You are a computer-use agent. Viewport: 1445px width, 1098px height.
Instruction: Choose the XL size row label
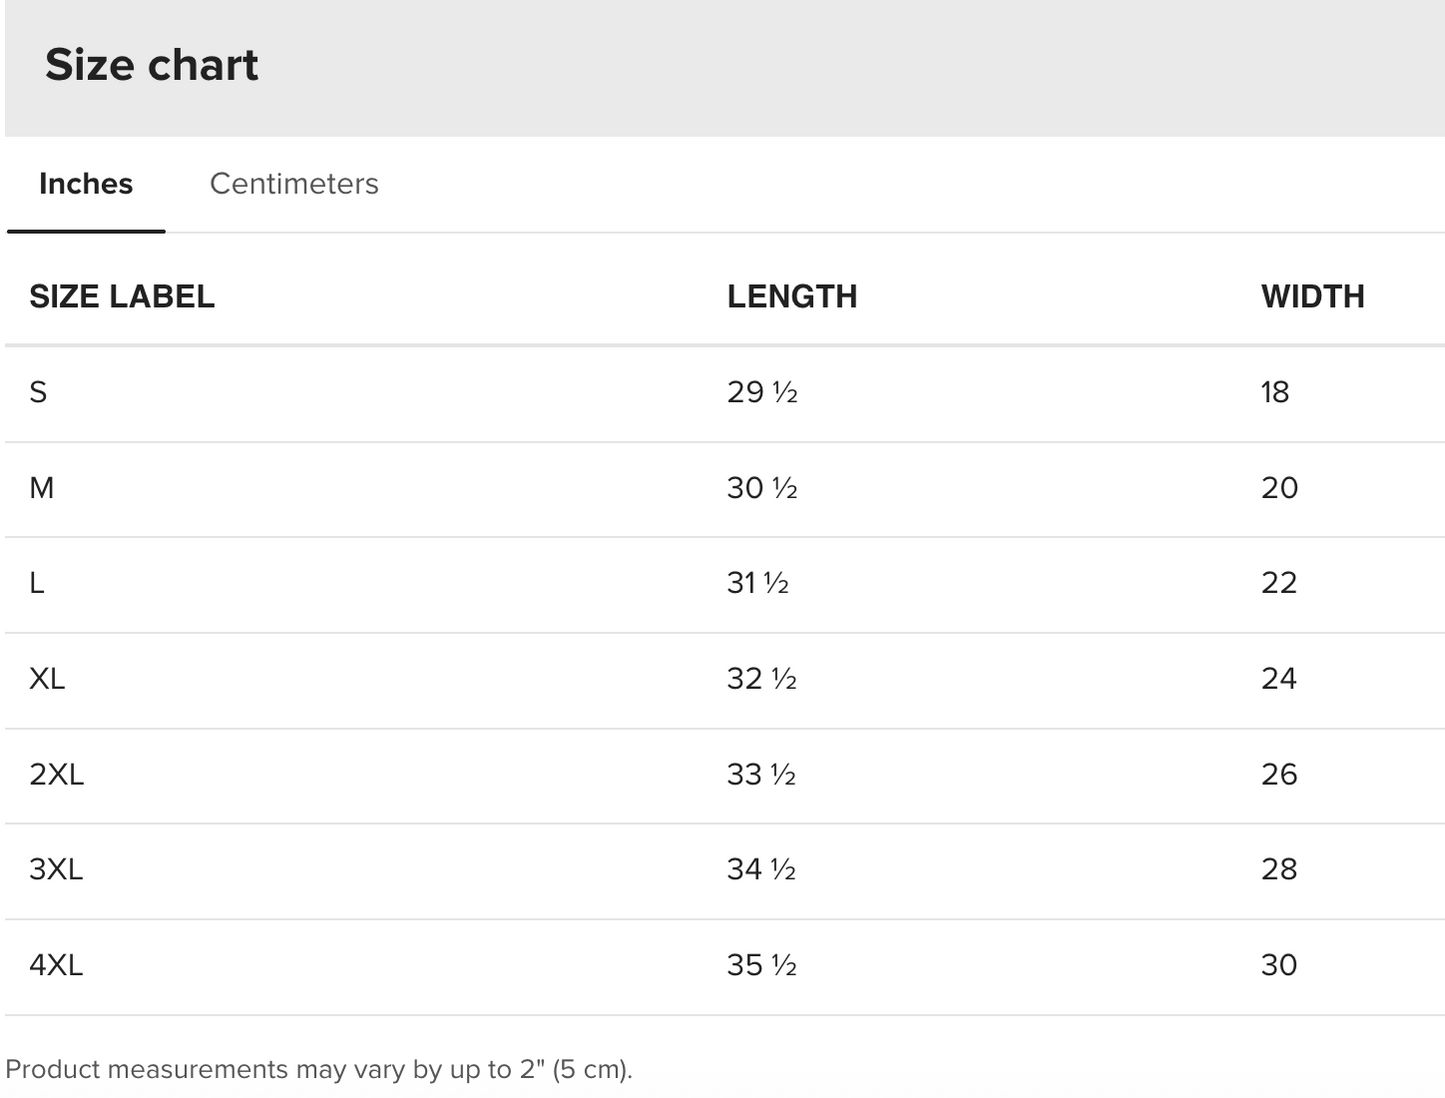point(47,679)
